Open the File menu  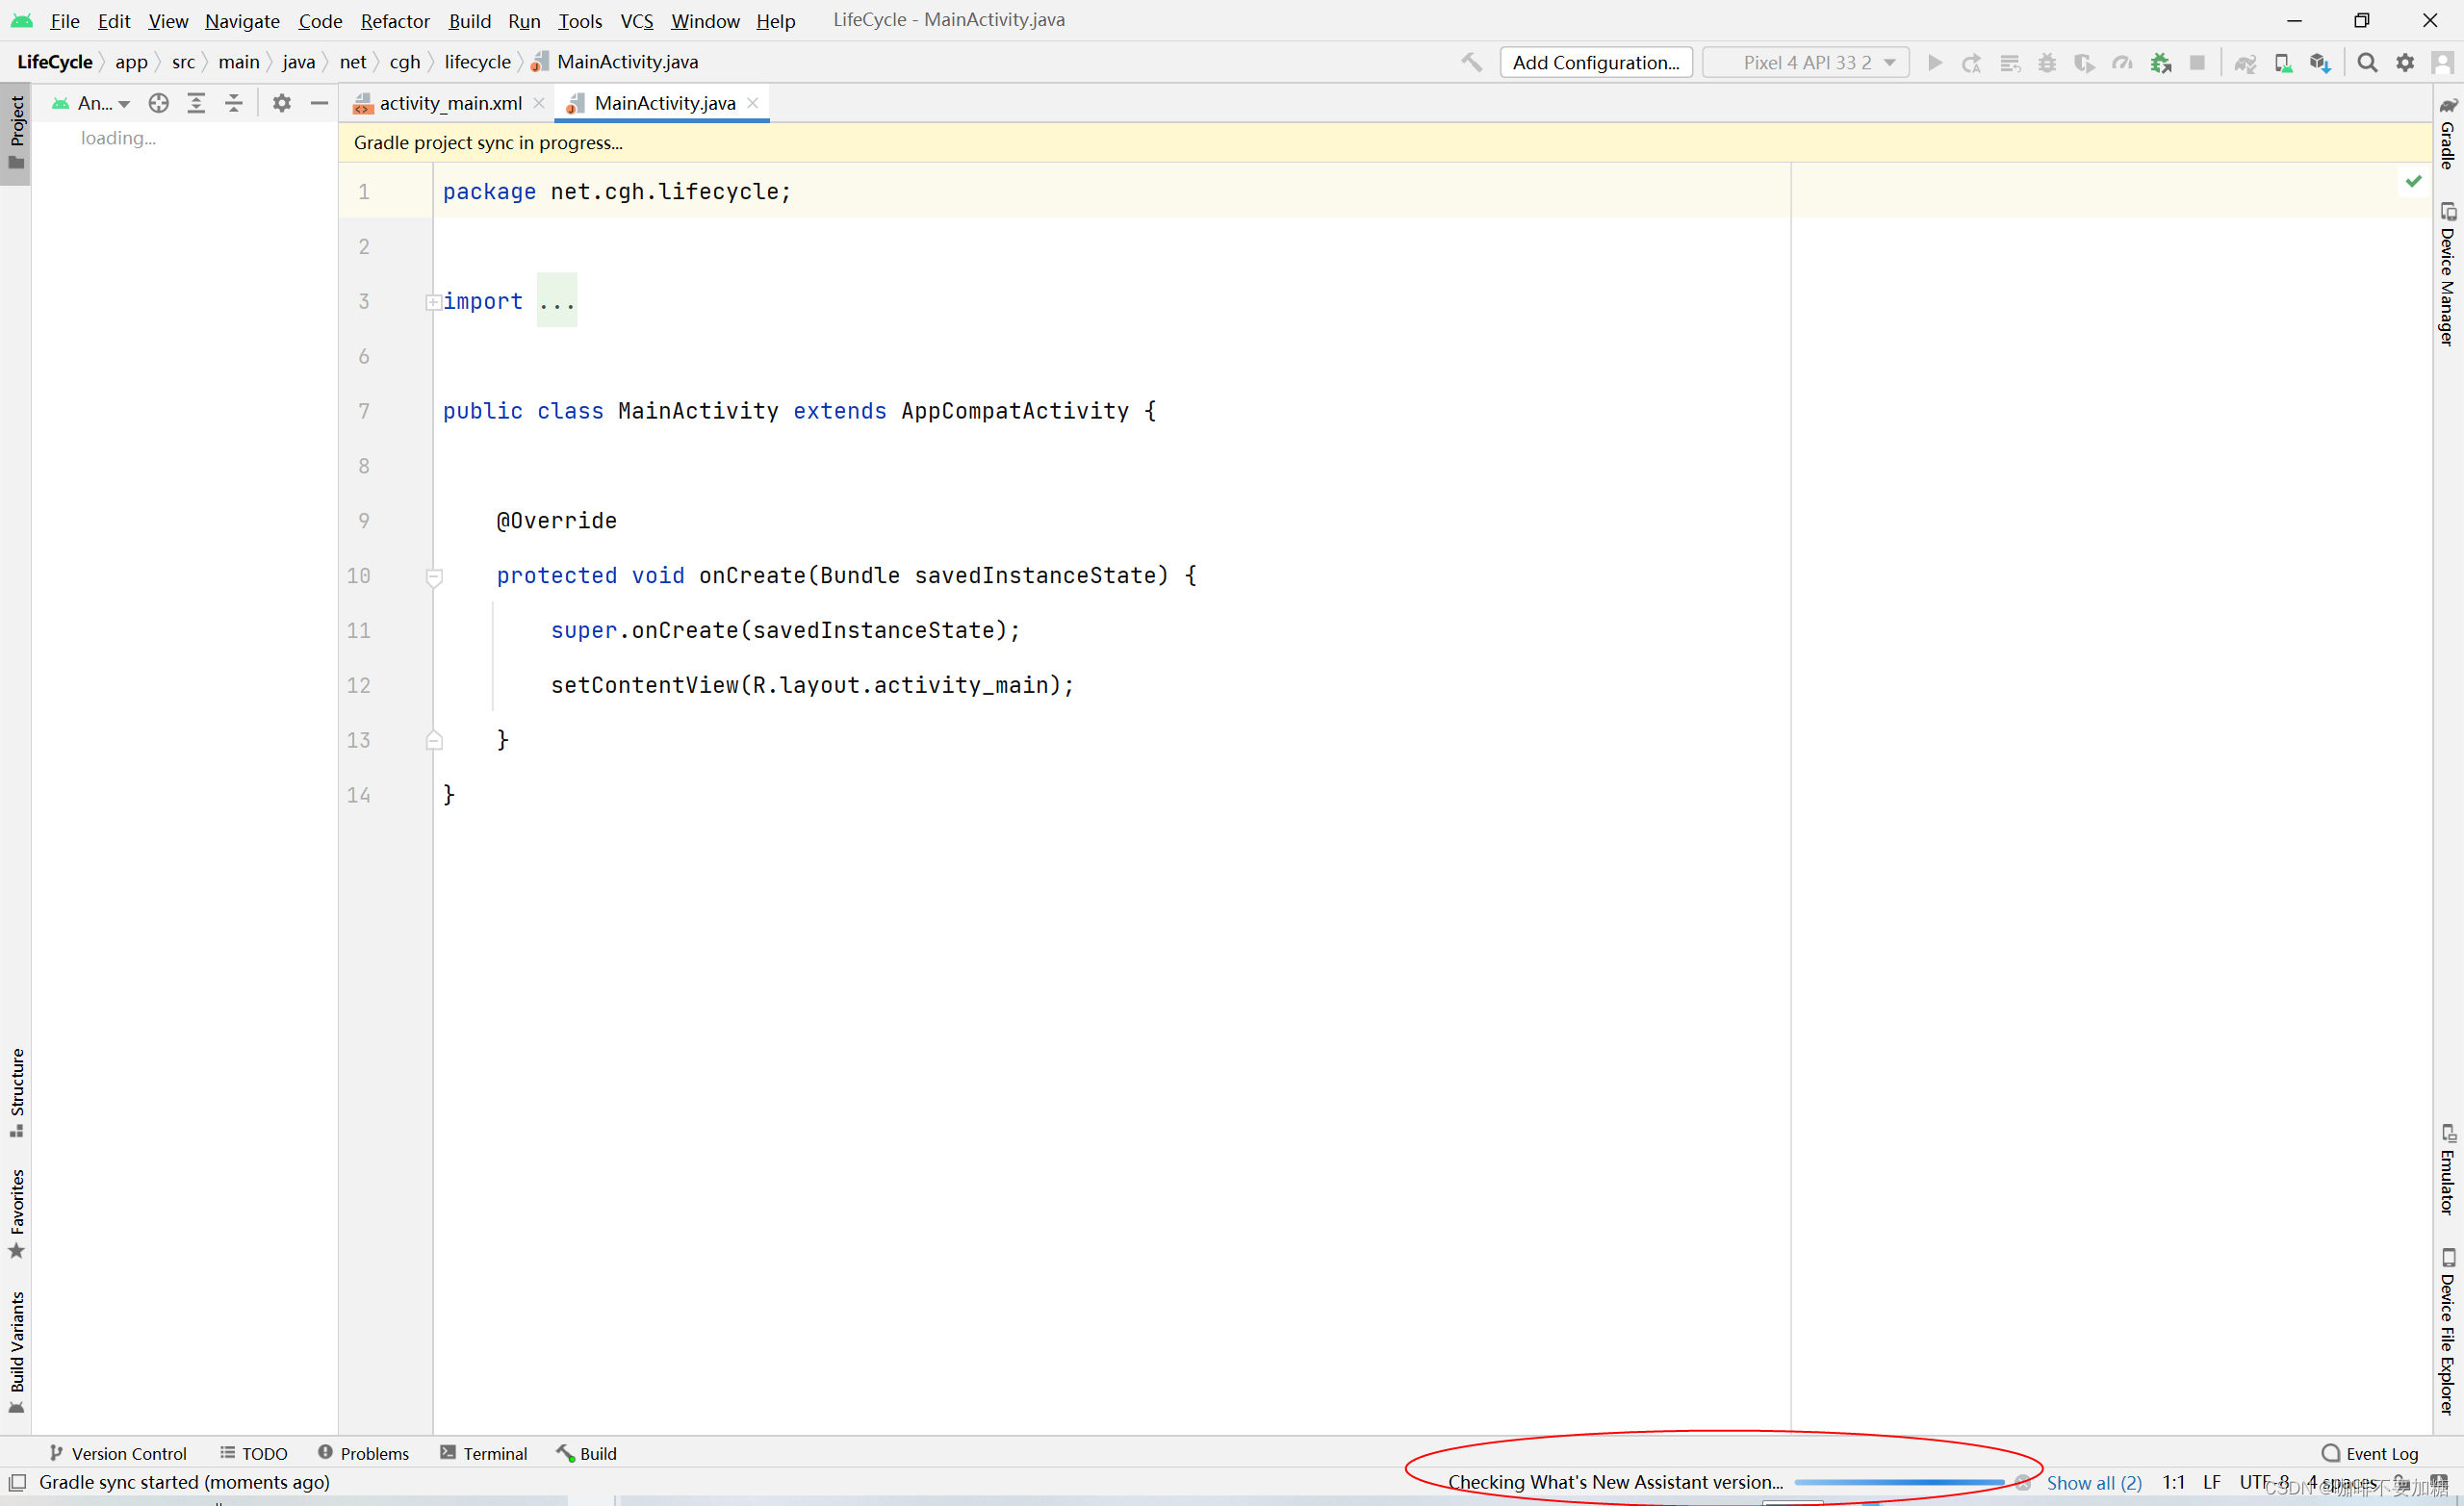65,21
